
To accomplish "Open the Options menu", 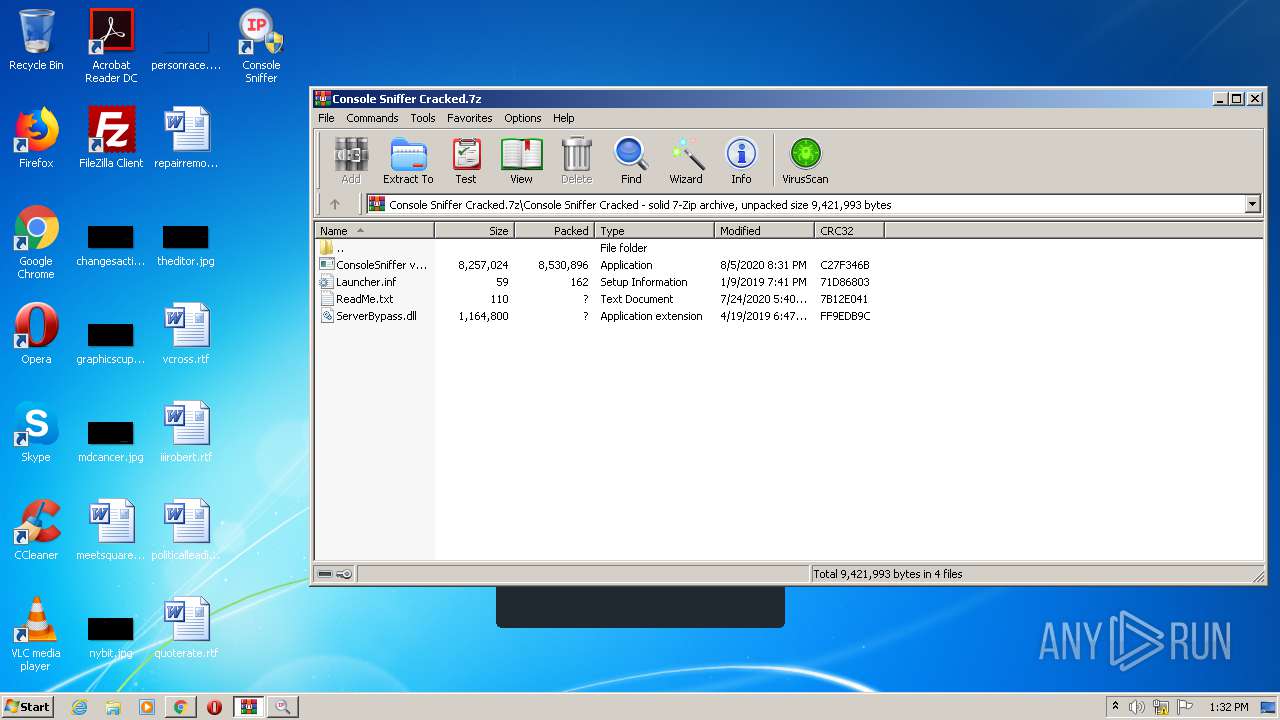I will click(522, 118).
